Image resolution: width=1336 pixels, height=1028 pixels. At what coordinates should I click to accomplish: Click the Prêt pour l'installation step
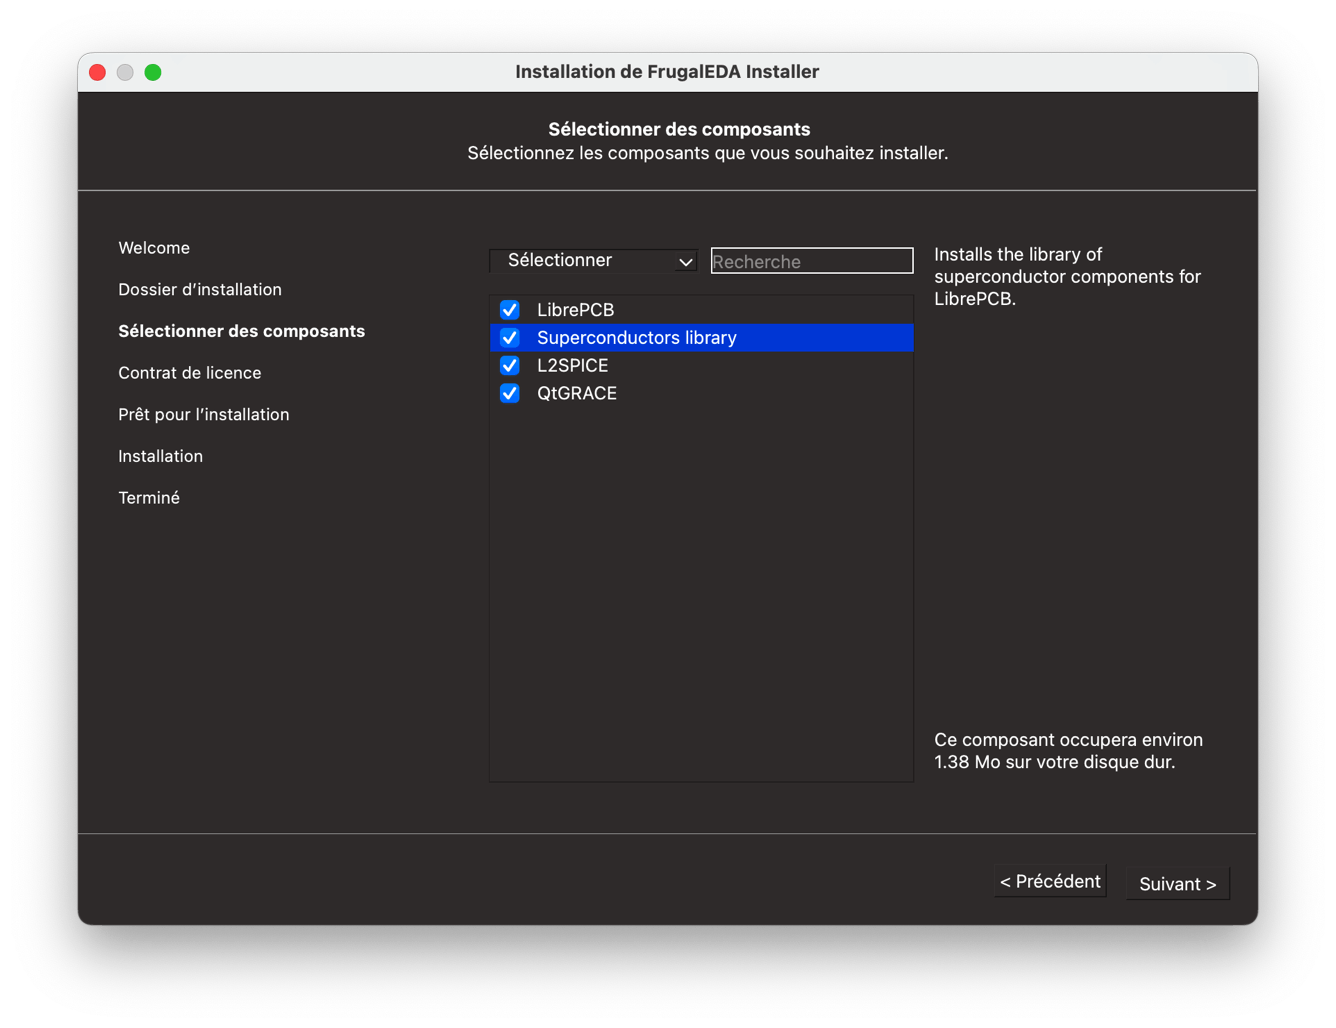204,415
